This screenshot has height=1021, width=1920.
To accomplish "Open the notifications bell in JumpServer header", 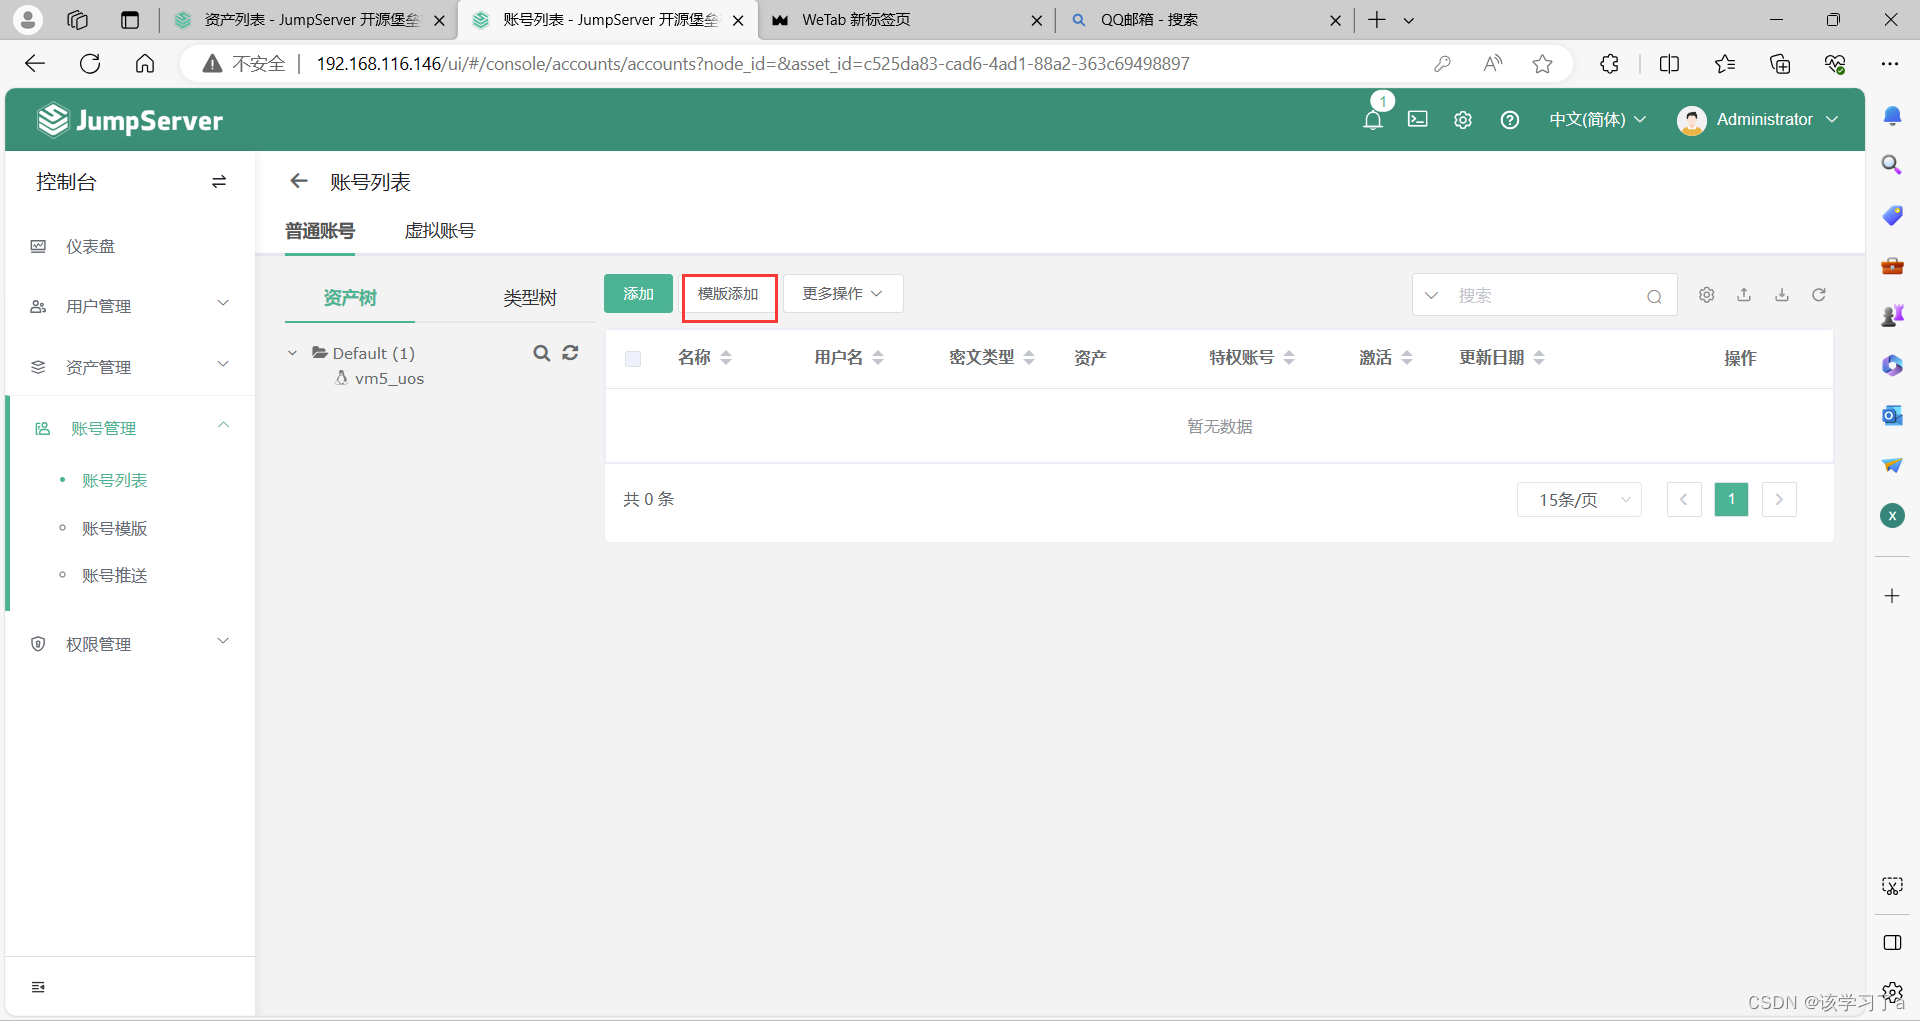I will click(1373, 120).
